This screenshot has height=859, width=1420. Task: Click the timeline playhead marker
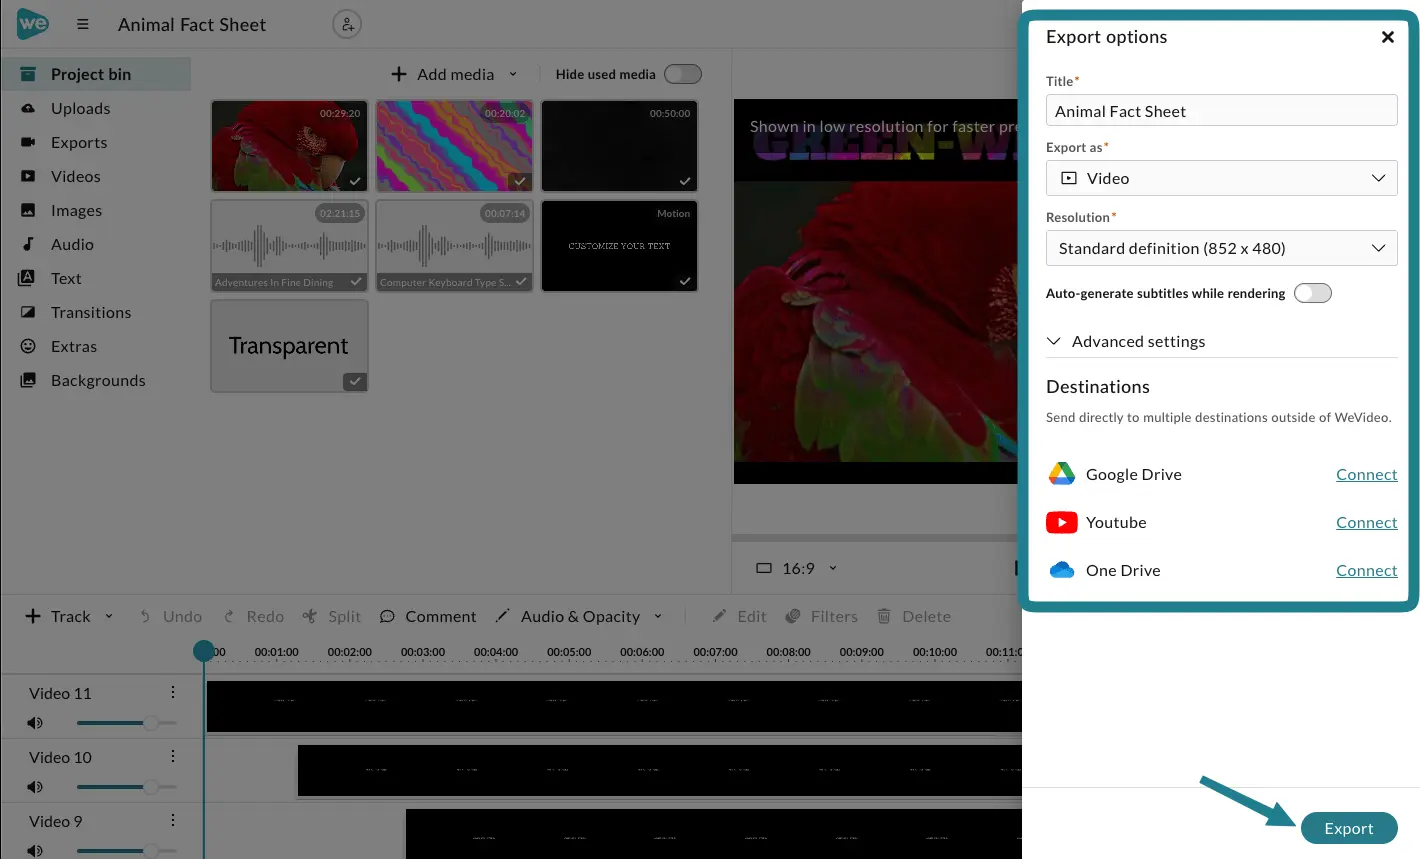click(204, 651)
